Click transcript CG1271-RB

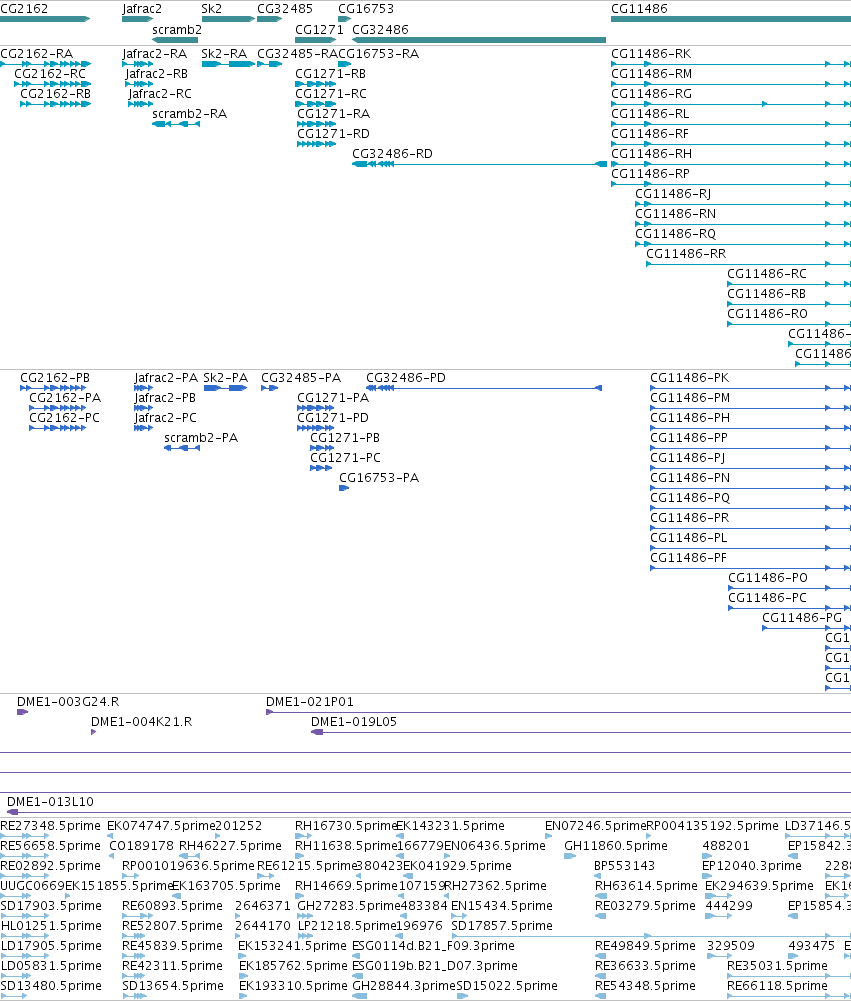(x=330, y=73)
